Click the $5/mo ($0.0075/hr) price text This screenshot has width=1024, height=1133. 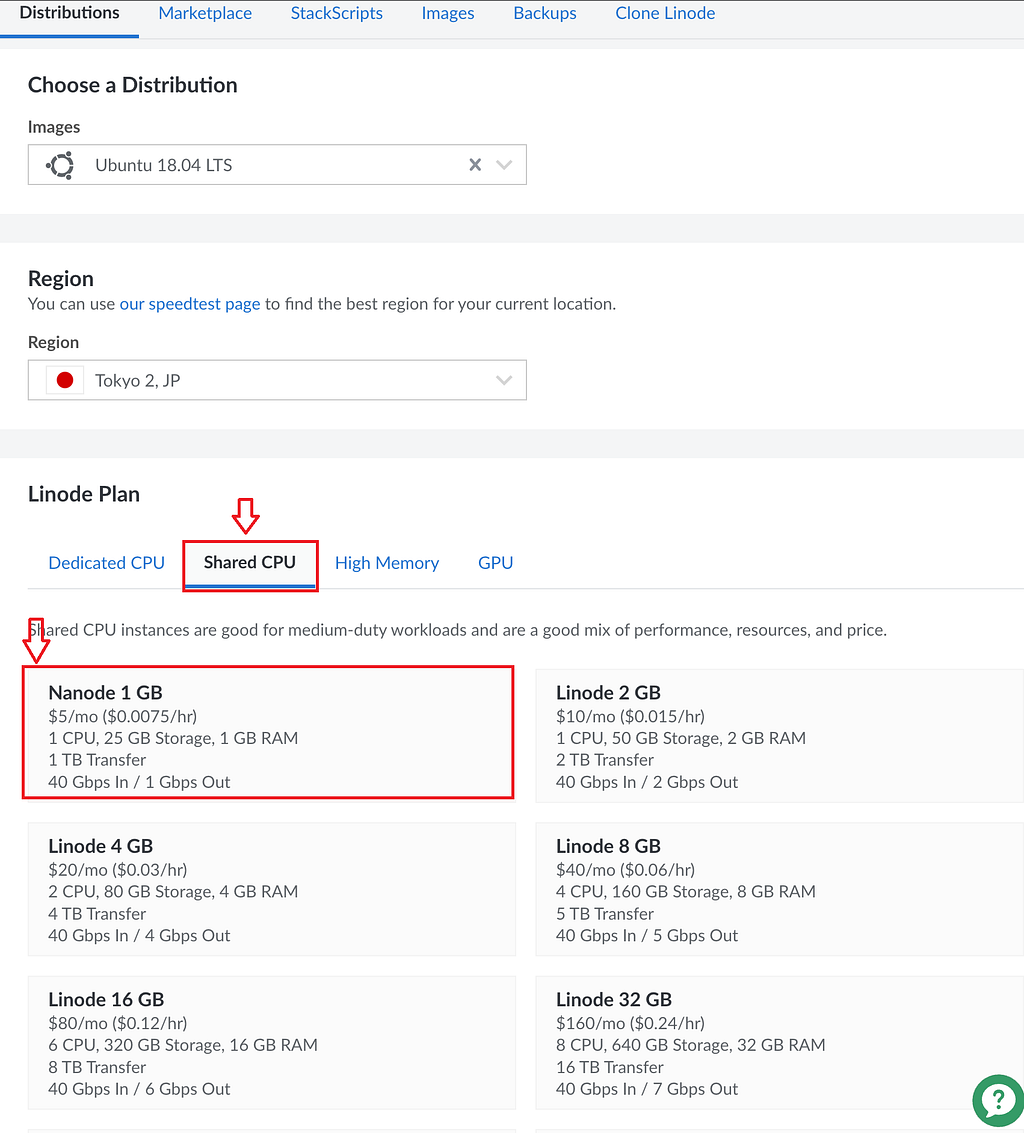(123, 716)
